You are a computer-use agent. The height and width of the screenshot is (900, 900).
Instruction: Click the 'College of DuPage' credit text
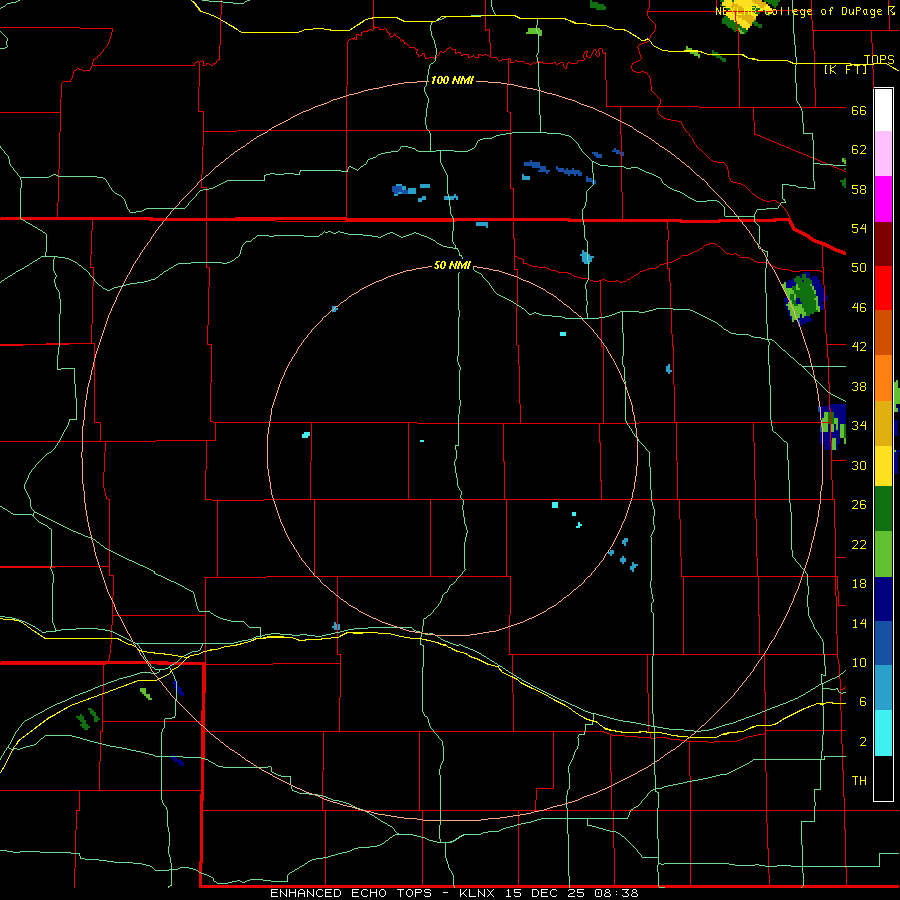point(824,11)
